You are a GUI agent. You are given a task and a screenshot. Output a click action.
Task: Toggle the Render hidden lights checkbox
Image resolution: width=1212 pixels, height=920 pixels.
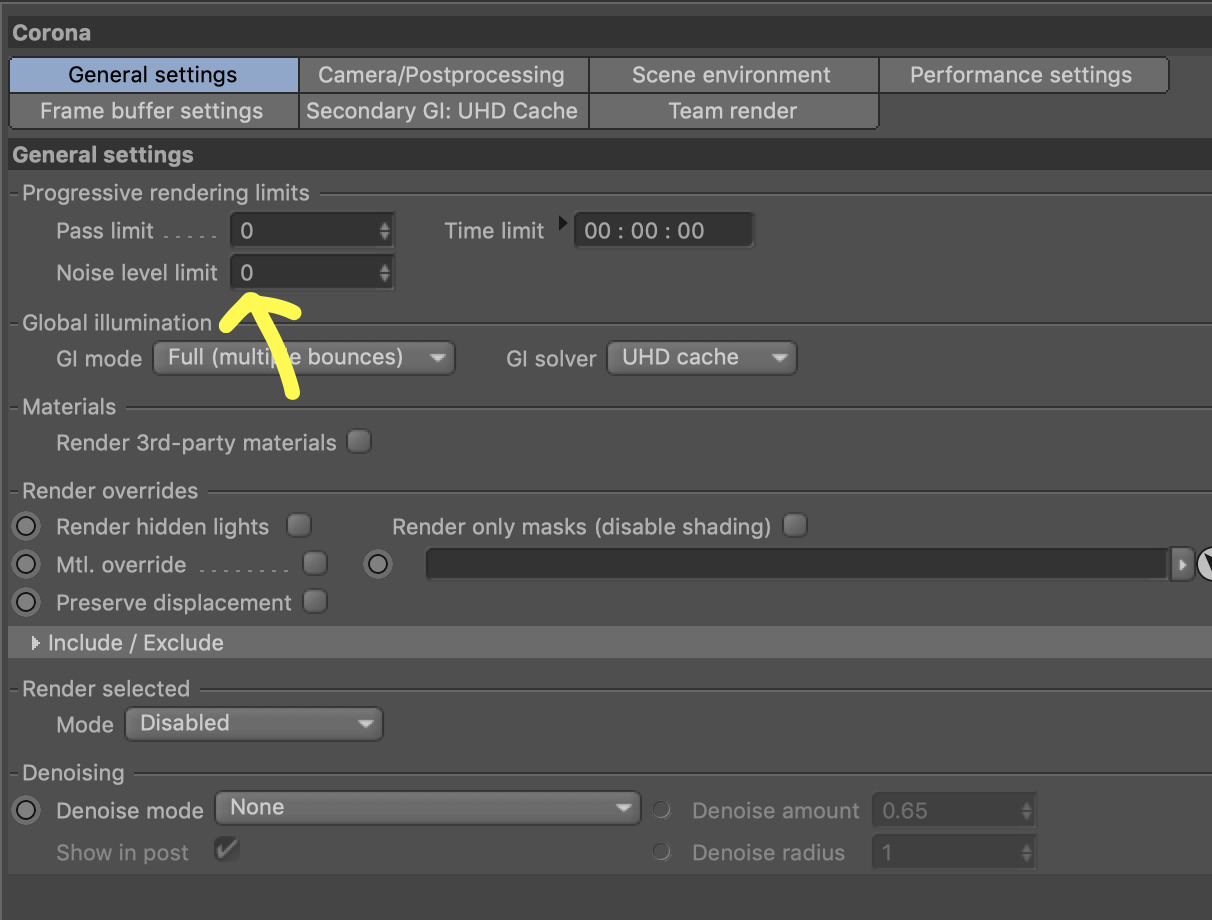tap(299, 525)
